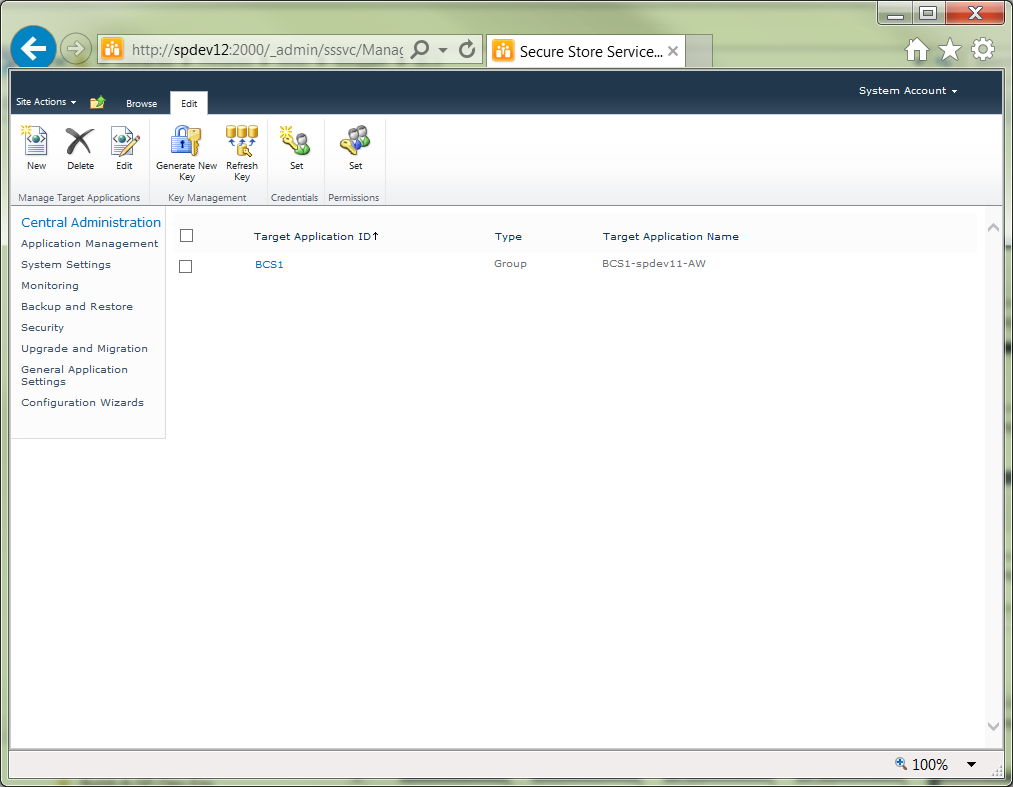Open the browser Home icon
The height and width of the screenshot is (787, 1013).
click(917, 49)
